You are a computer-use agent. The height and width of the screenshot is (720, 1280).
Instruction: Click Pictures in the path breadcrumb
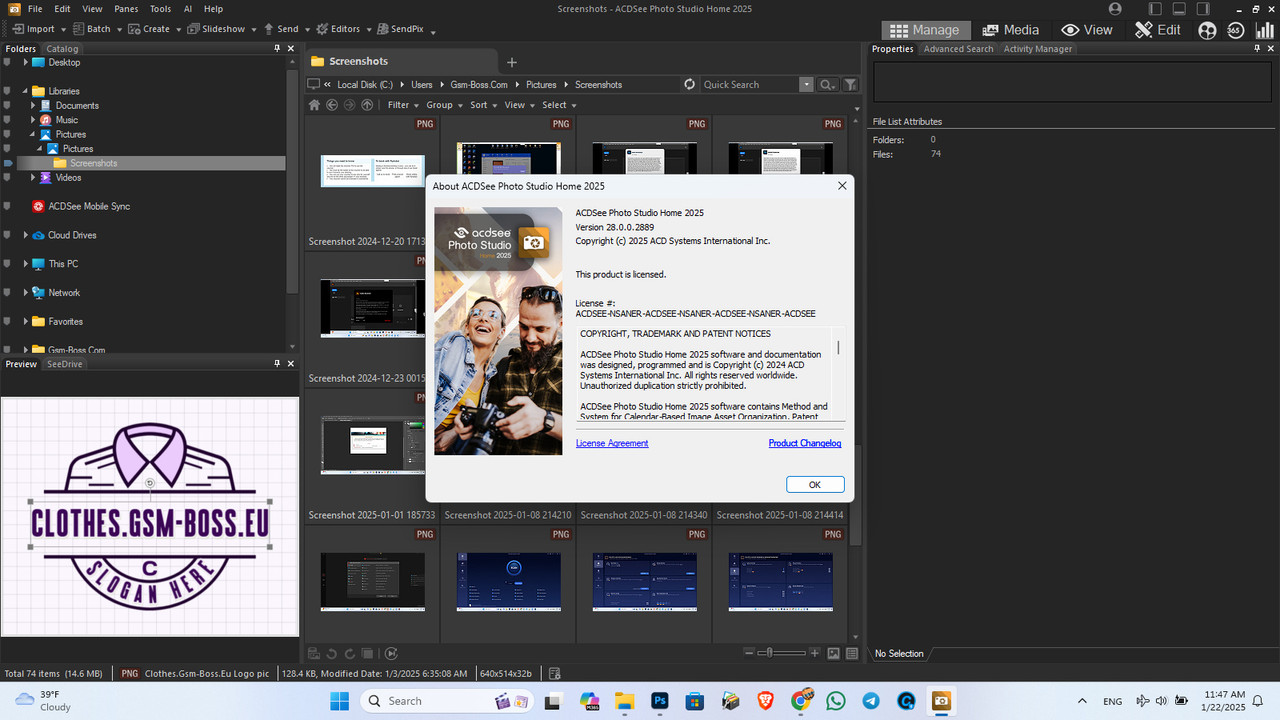click(541, 85)
